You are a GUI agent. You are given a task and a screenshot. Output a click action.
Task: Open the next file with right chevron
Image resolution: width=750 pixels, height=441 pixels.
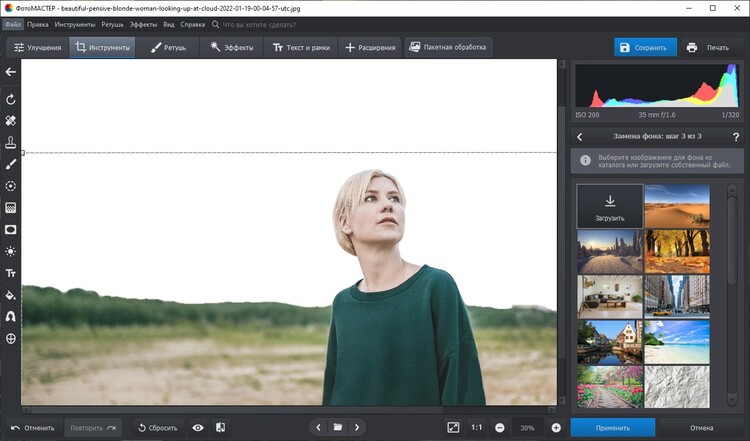click(x=357, y=428)
